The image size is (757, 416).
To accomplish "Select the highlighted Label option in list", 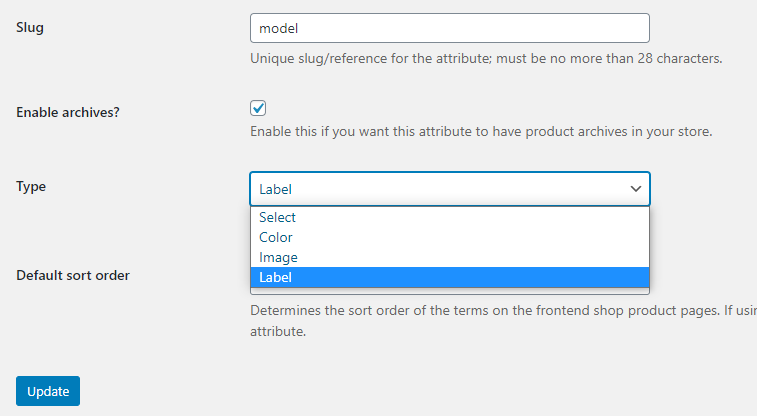I will click(276, 277).
